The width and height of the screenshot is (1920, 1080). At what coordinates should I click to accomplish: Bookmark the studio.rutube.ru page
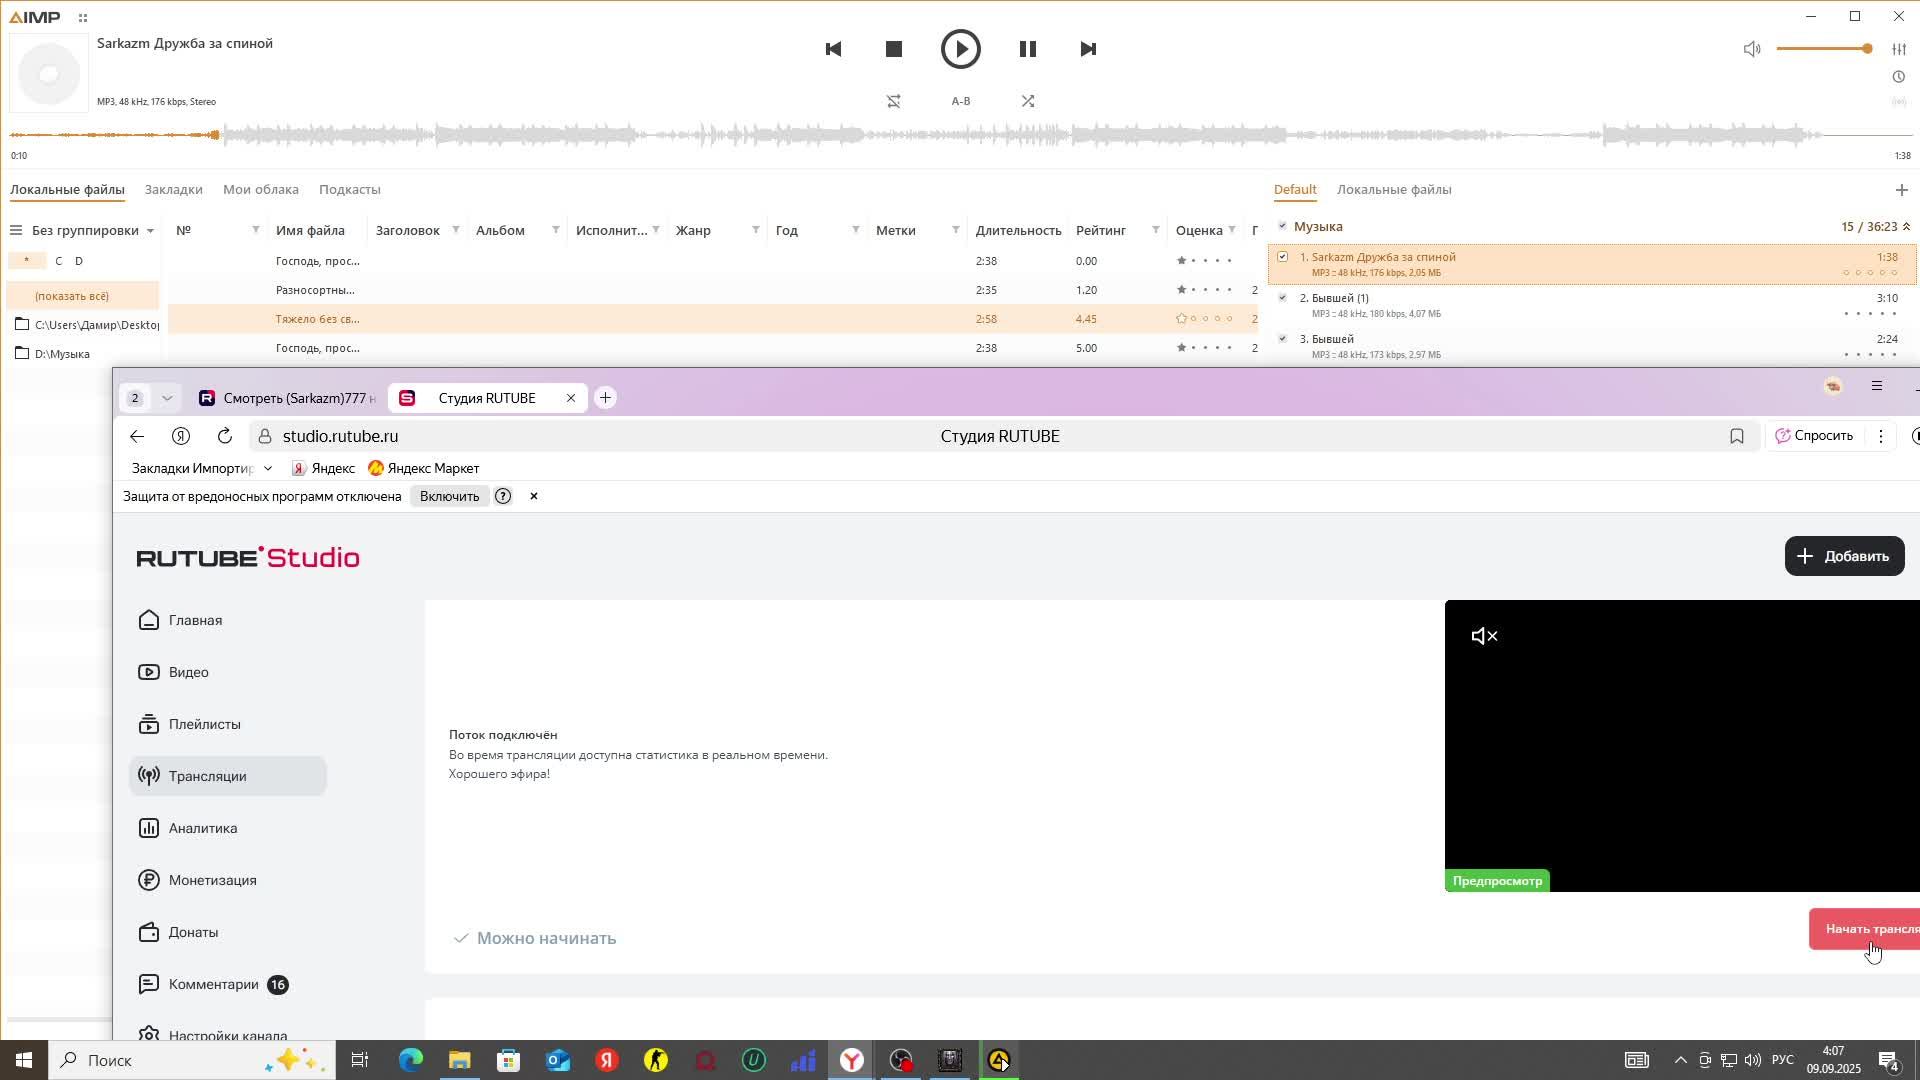[1736, 436]
